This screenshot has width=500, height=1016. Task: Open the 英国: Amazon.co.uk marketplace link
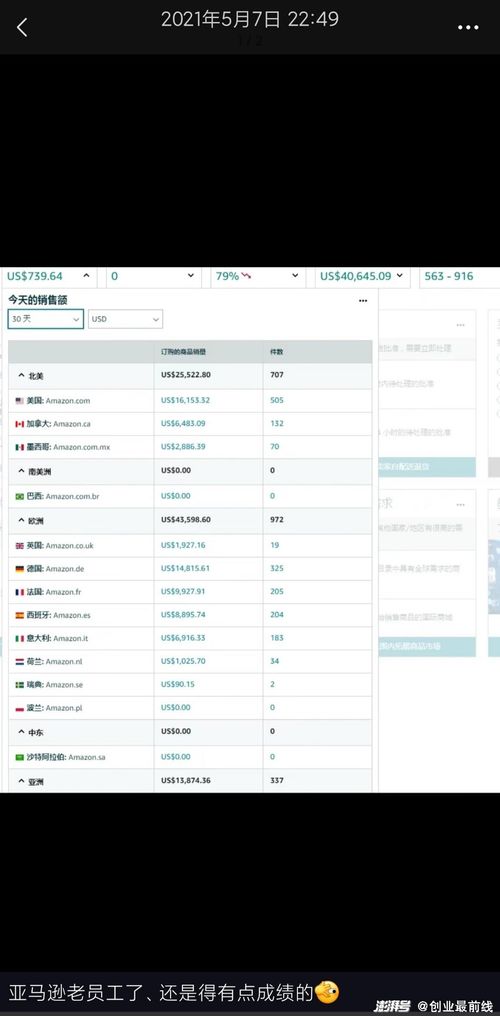coord(60,546)
